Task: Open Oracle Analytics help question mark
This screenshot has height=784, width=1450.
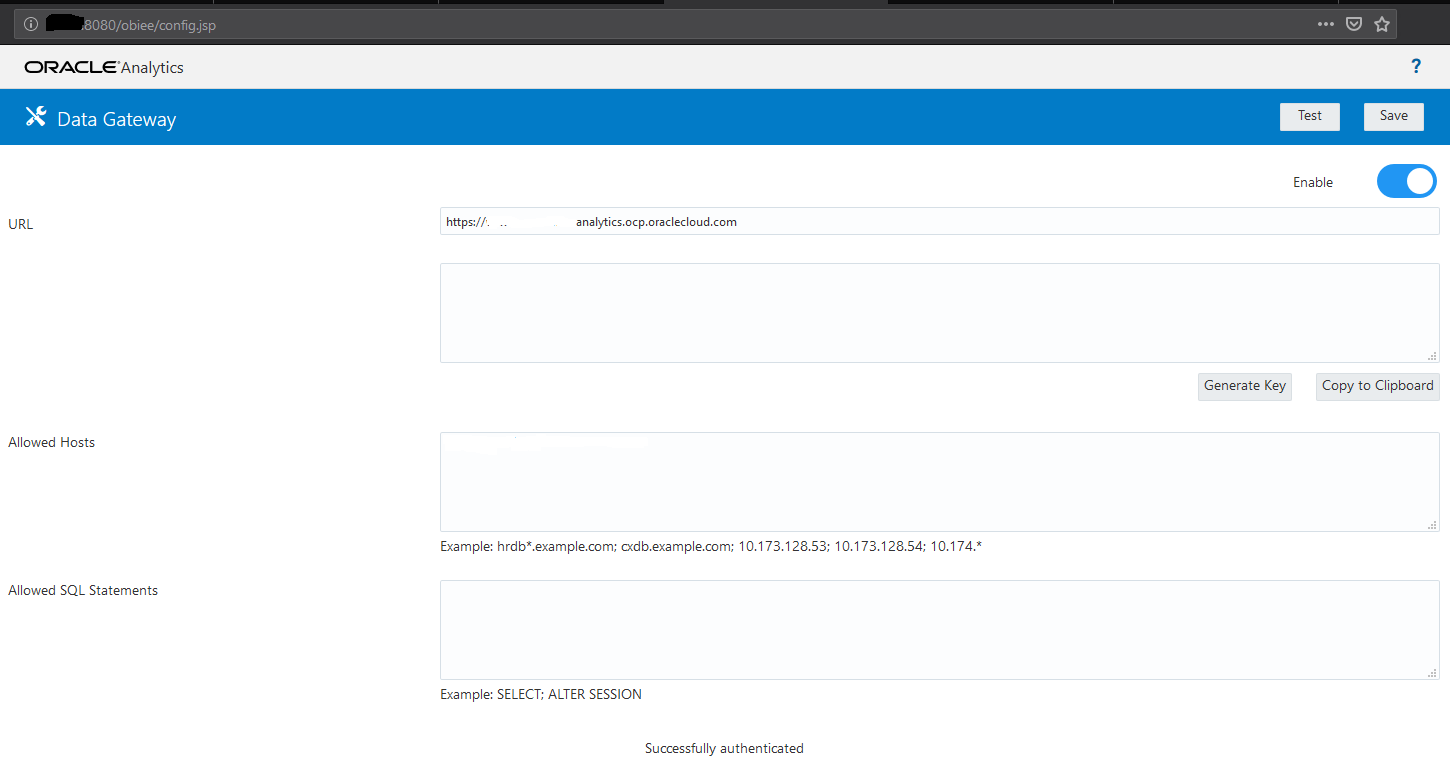Action: 1416,66
